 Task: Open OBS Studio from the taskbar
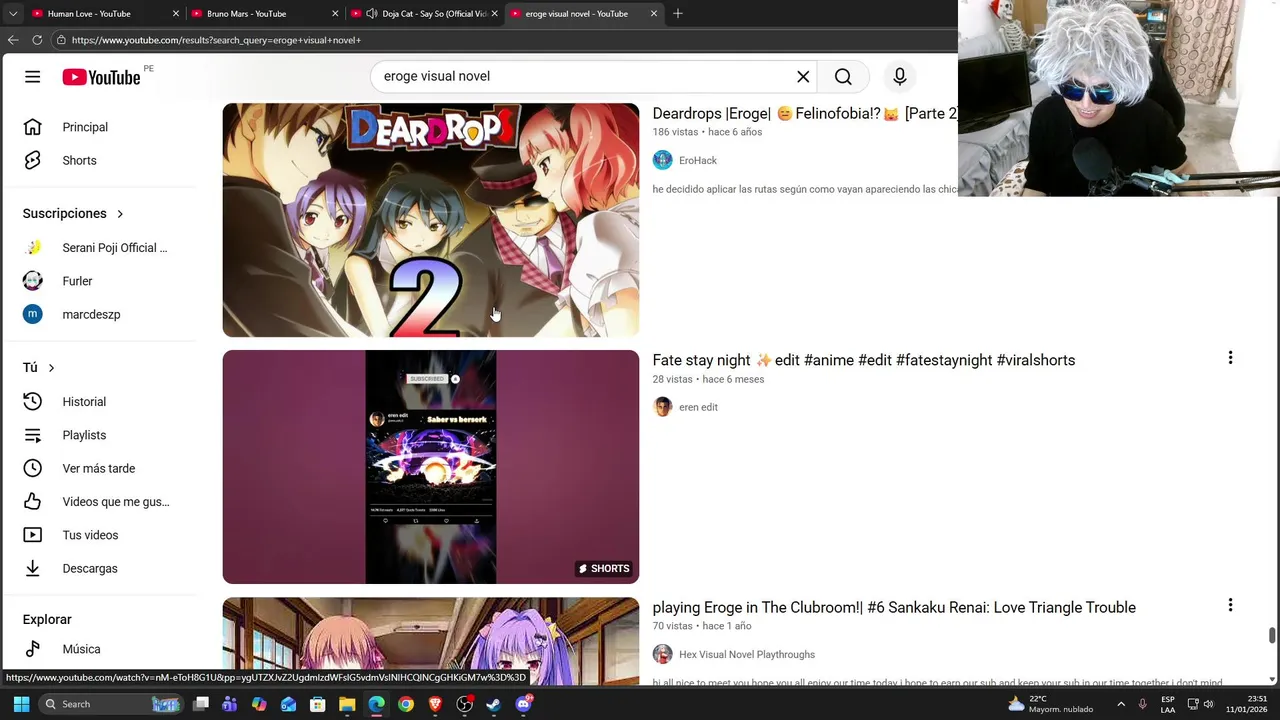[x=464, y=704]
